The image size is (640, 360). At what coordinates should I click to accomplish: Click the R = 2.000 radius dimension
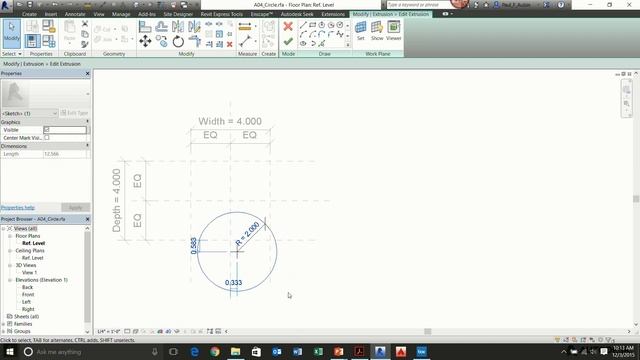247,234
